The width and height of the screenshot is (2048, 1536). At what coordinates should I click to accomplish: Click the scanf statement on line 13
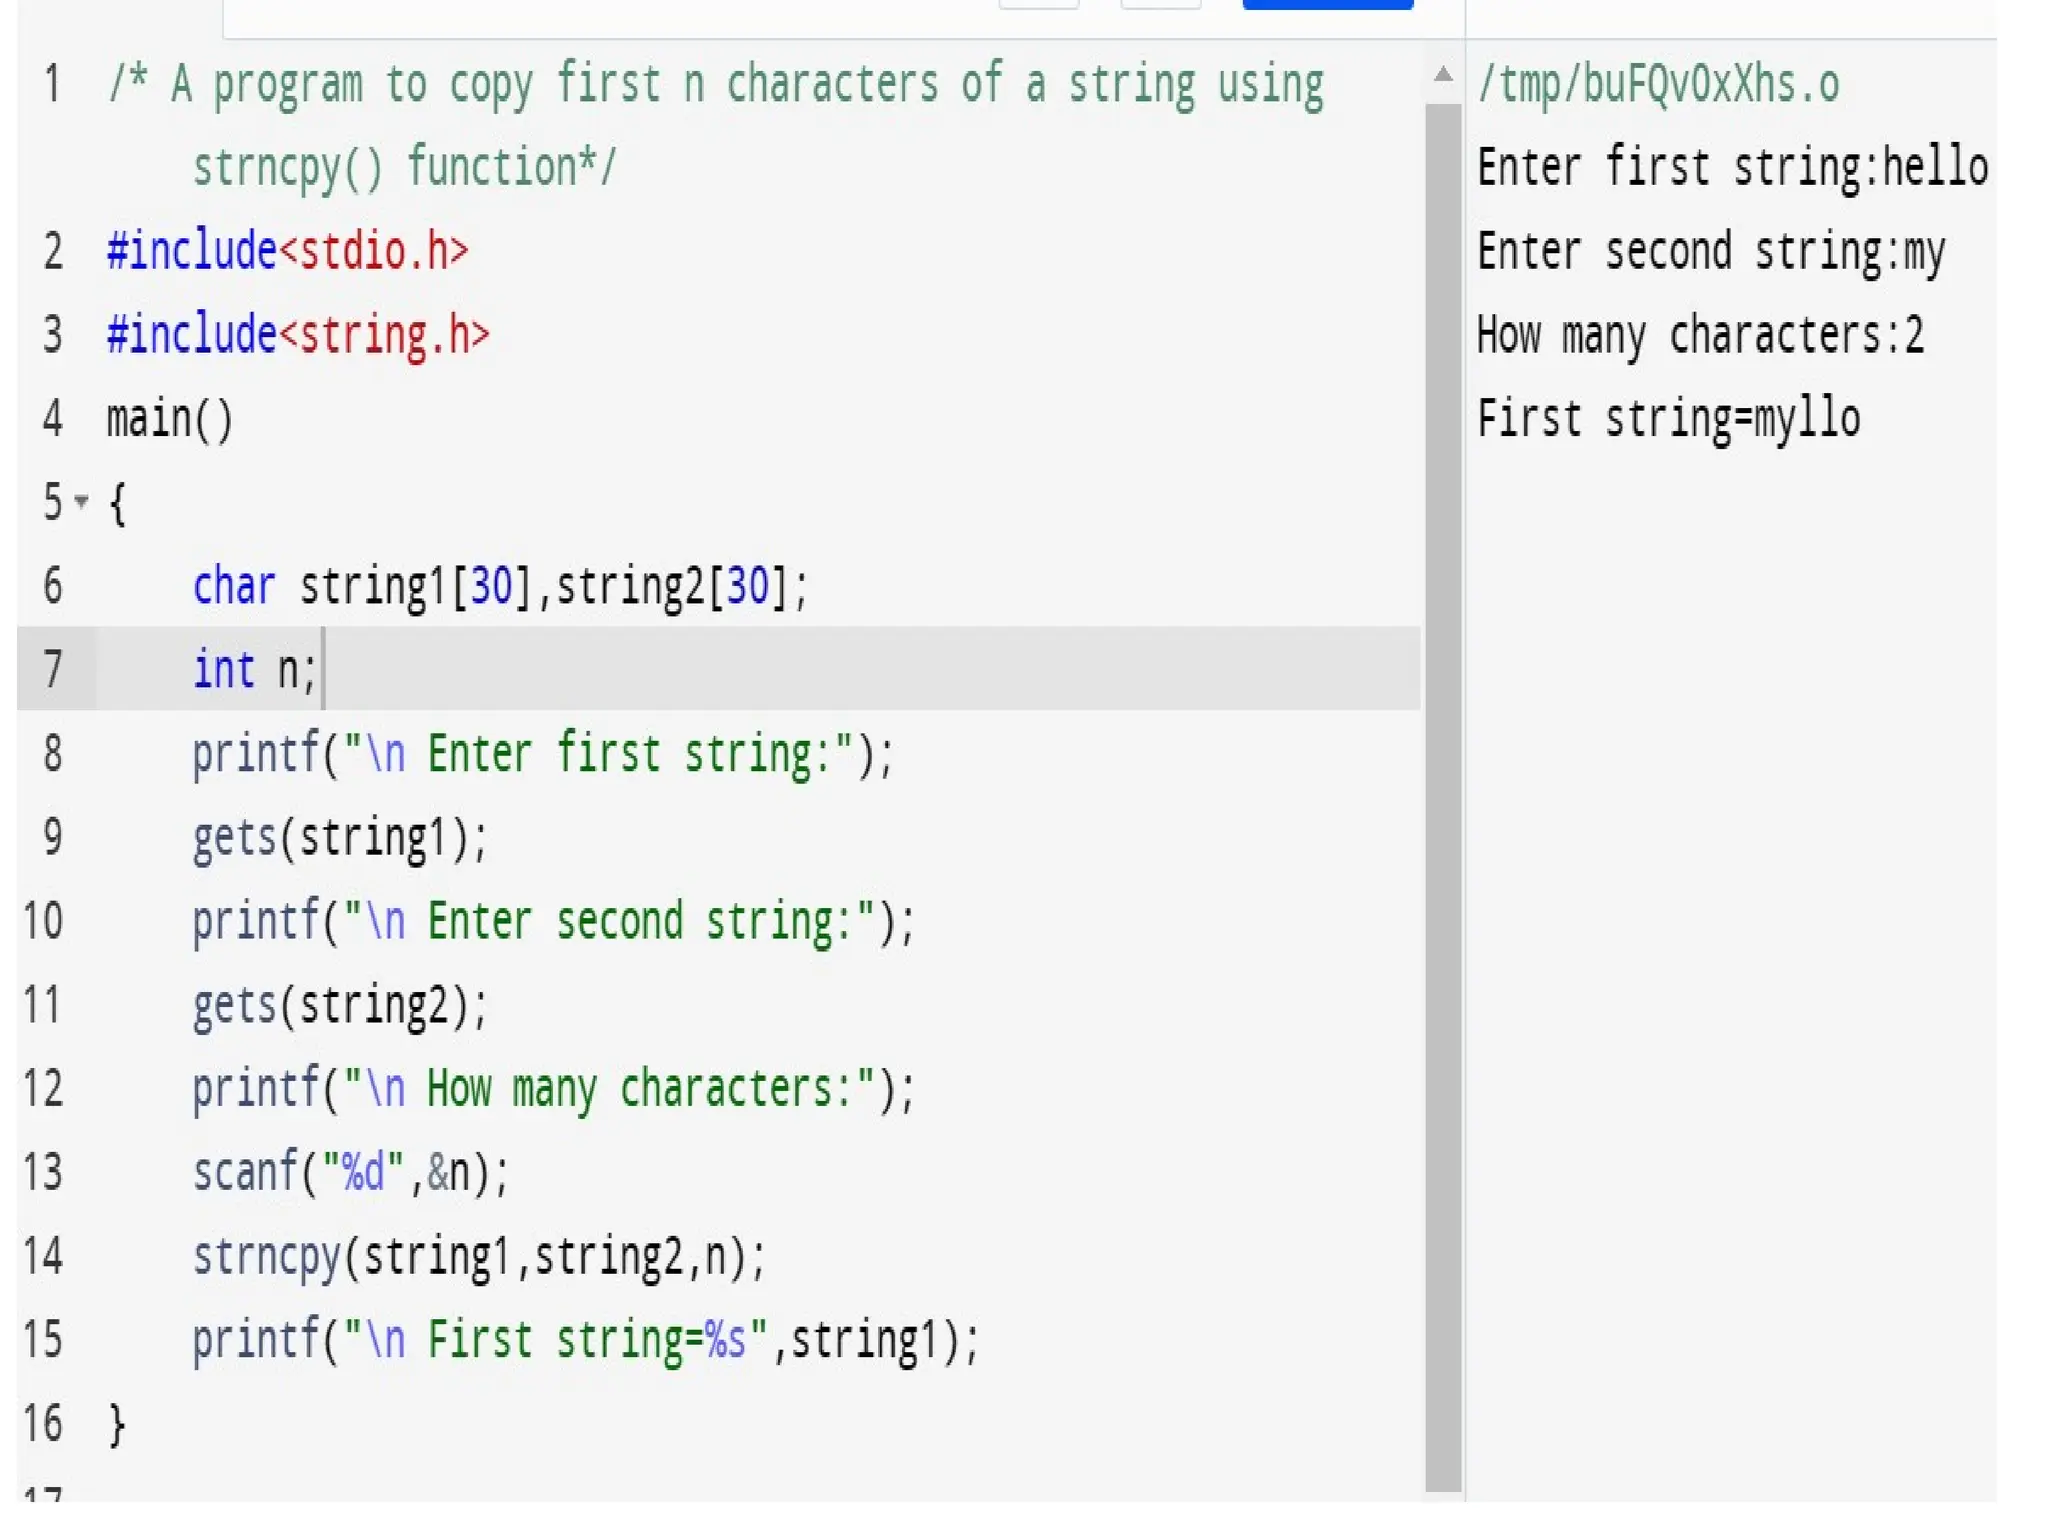tap(350, 1172)
